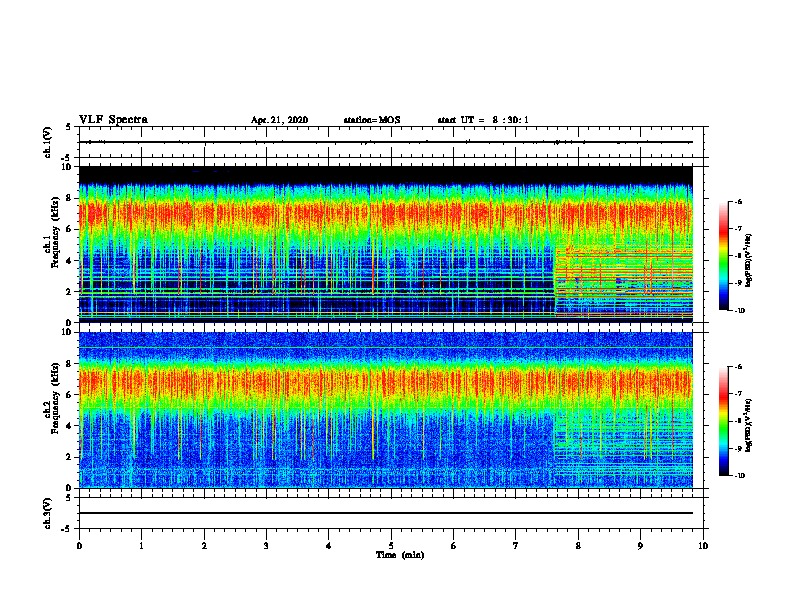Click the "2" tick on the Time axis
Screen dimensions: 792x612
(x=204, y=546)
